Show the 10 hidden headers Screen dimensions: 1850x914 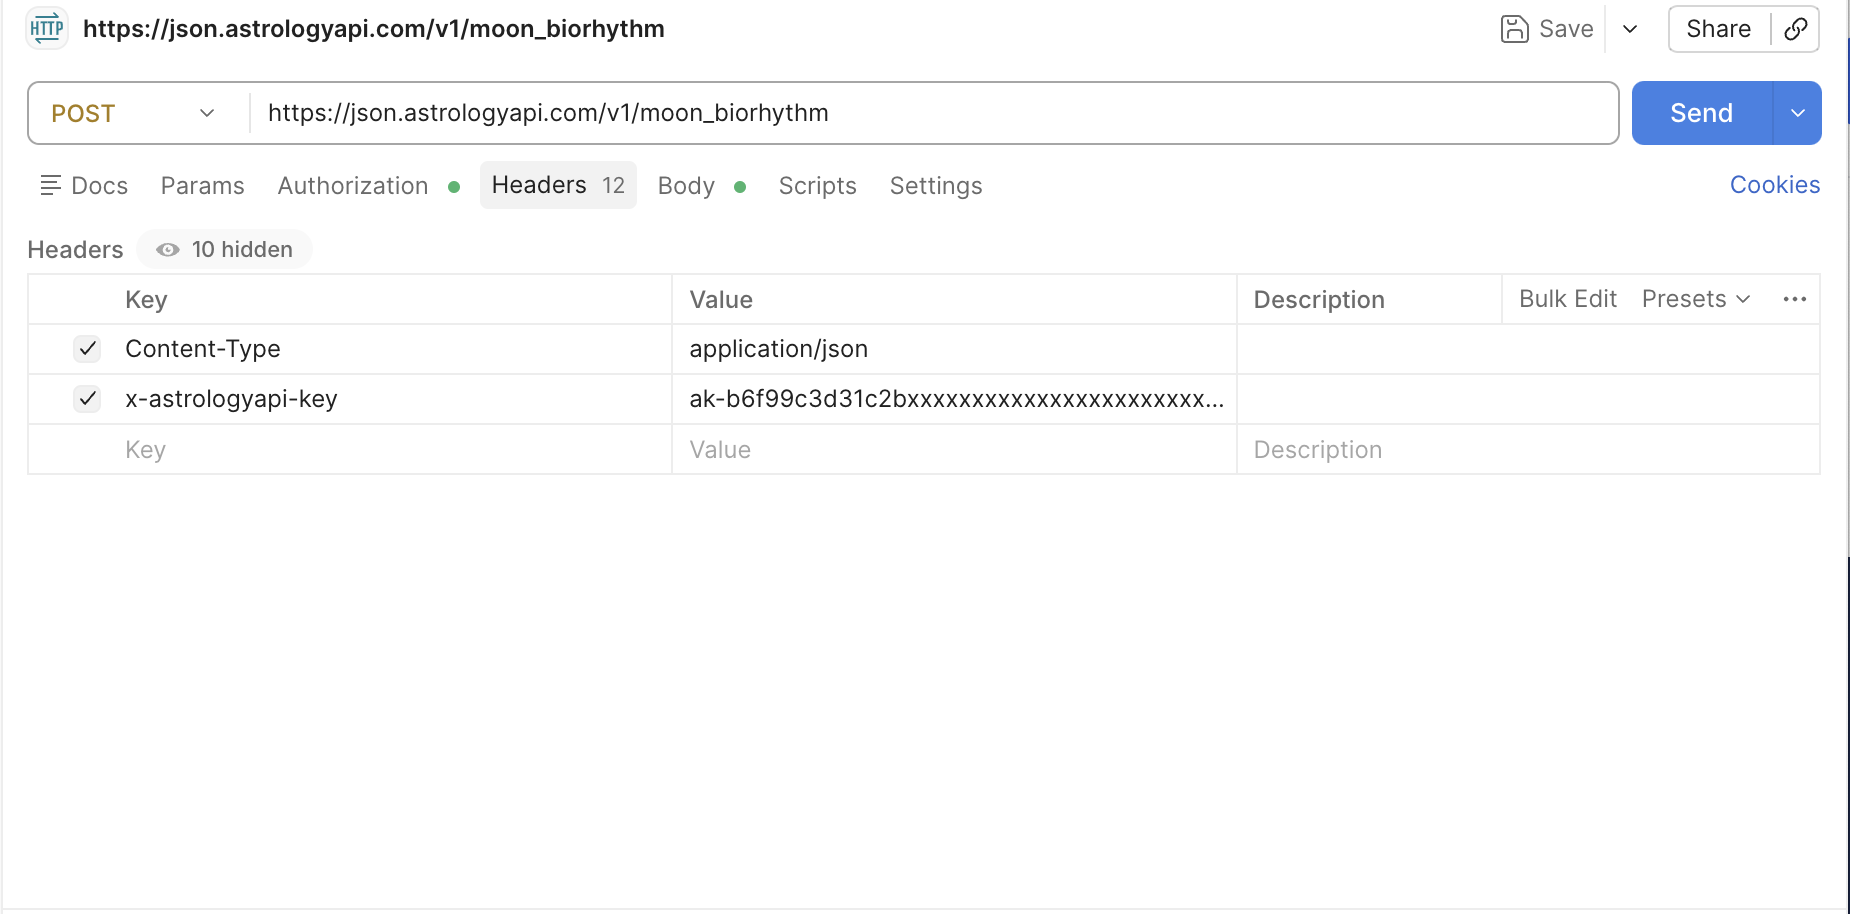tap(225, 250)
